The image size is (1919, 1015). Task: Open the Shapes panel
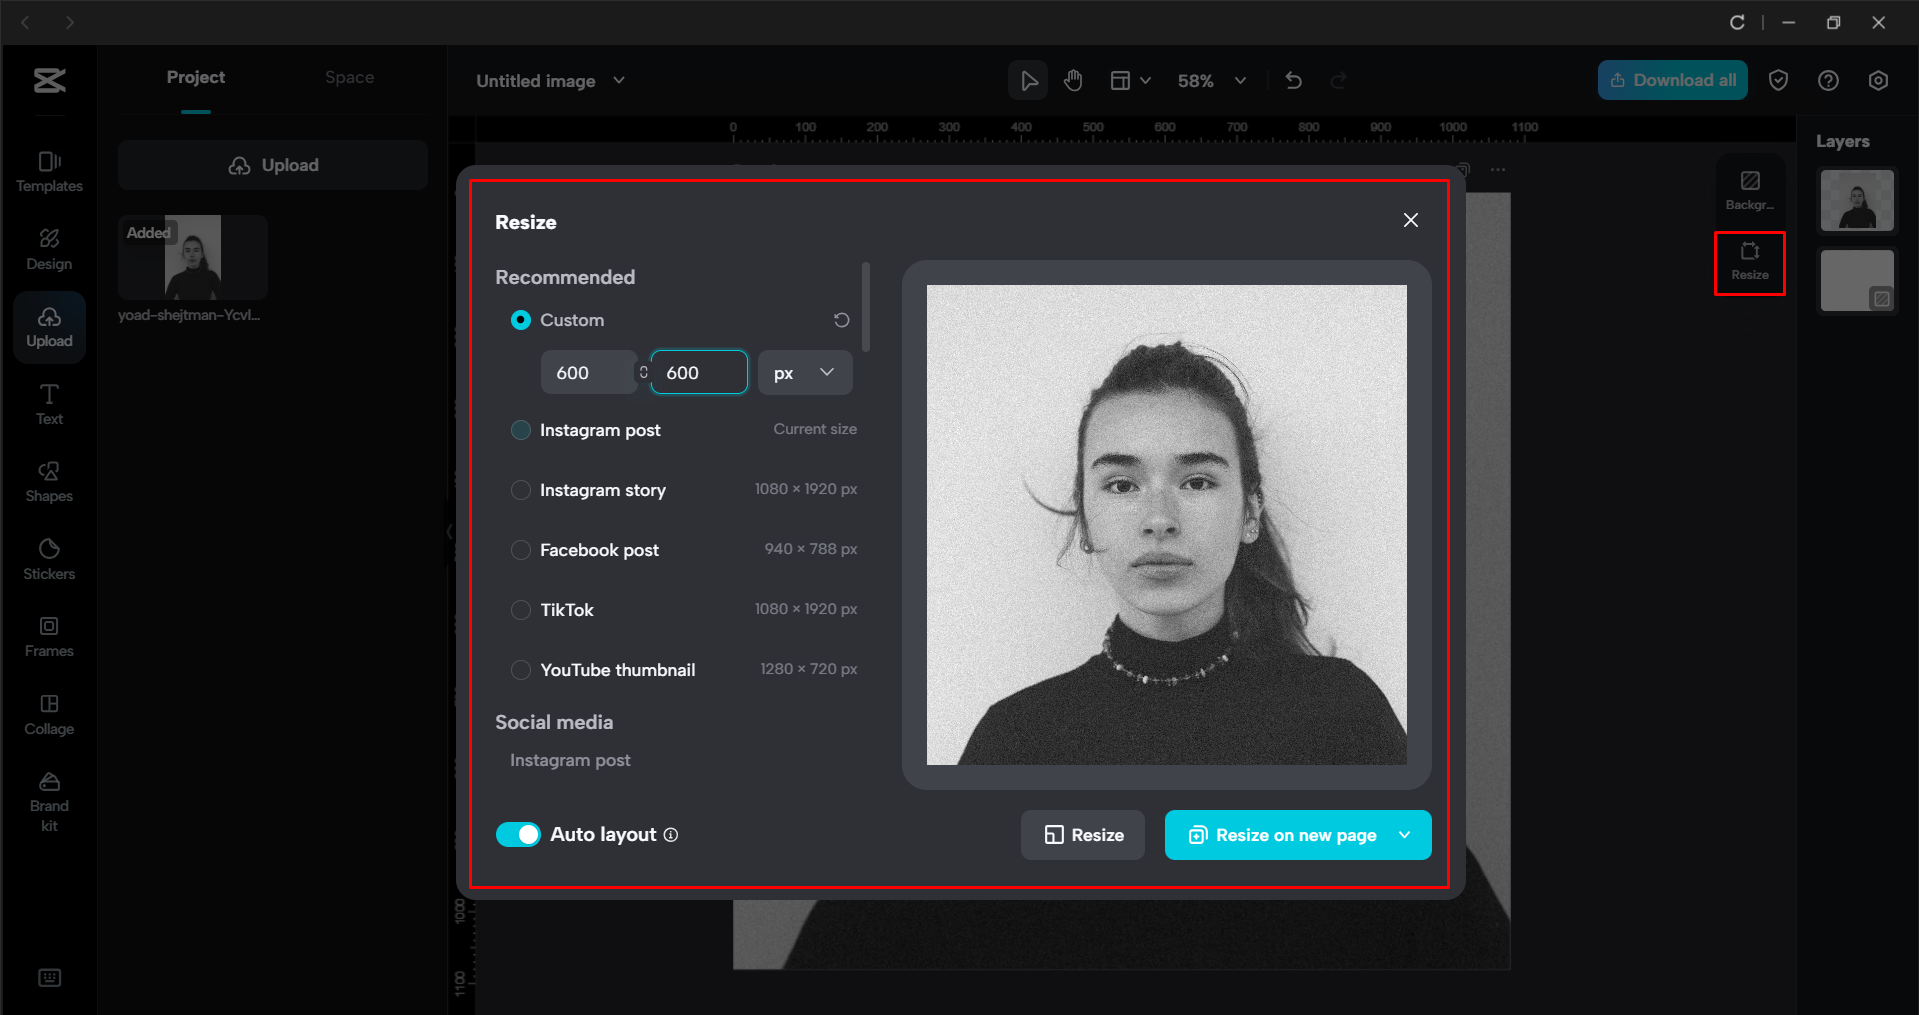click(x=48, y=481)
